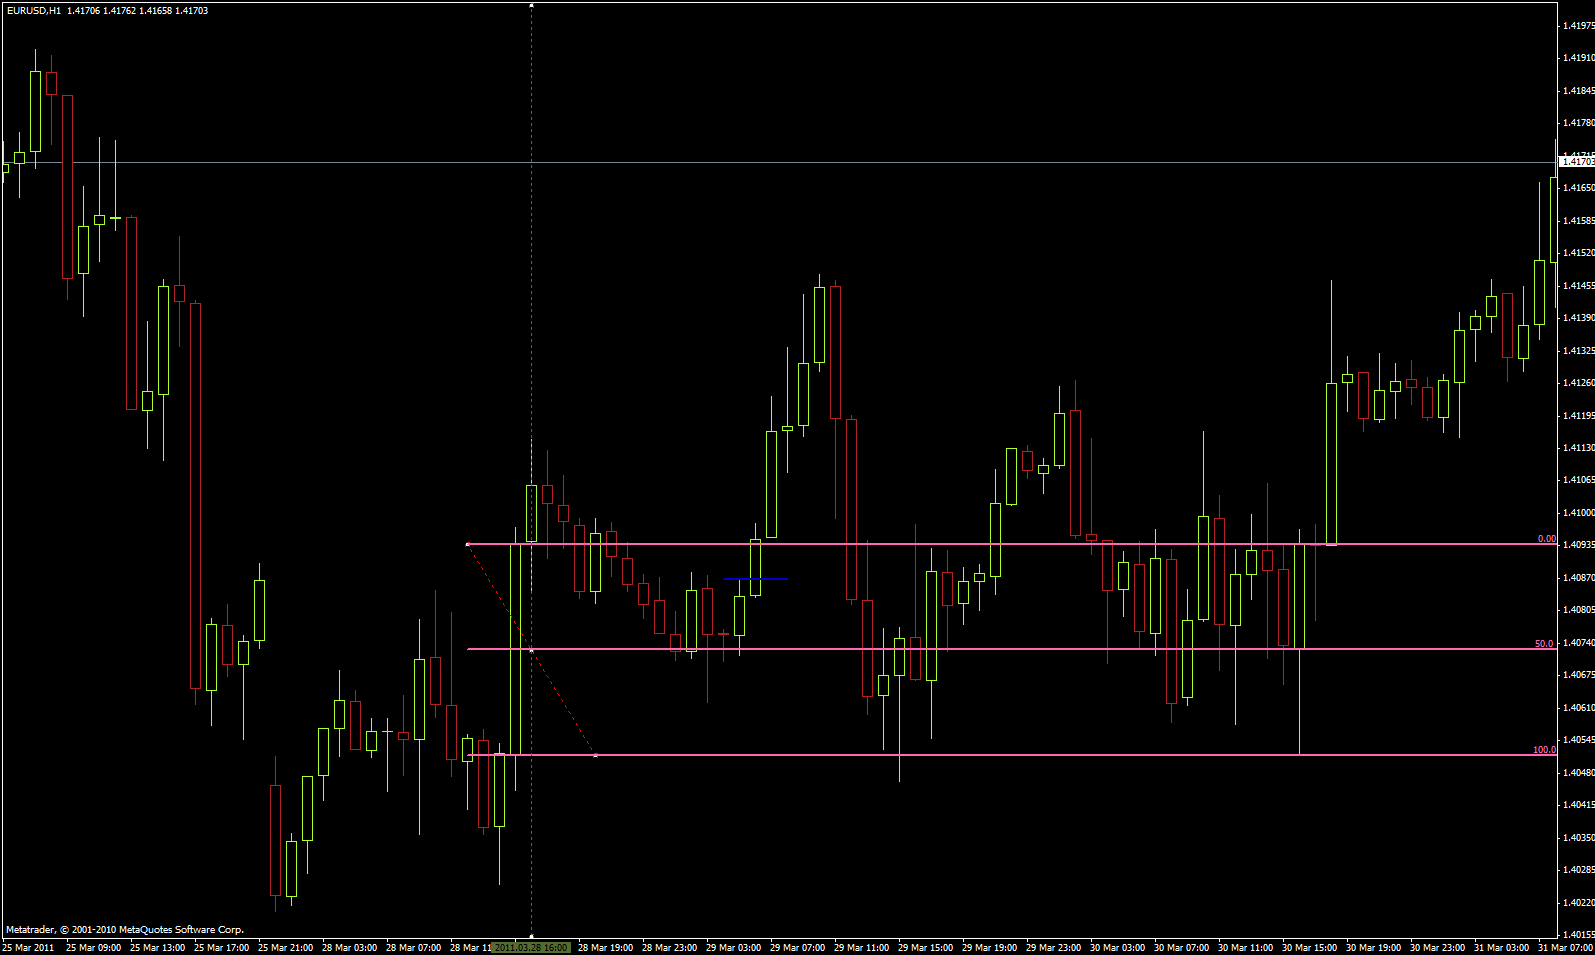This screenshot has width=1595, height=955.
Task: Click the 25 Mar 09:00 time label
Action: 93,948
